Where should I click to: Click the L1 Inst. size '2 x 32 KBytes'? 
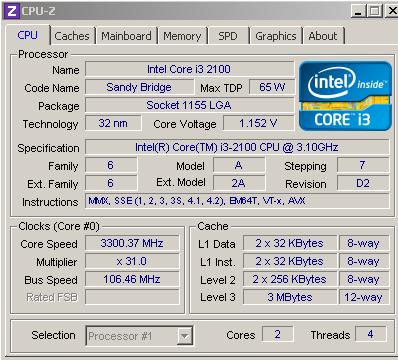tap(290, 261)
